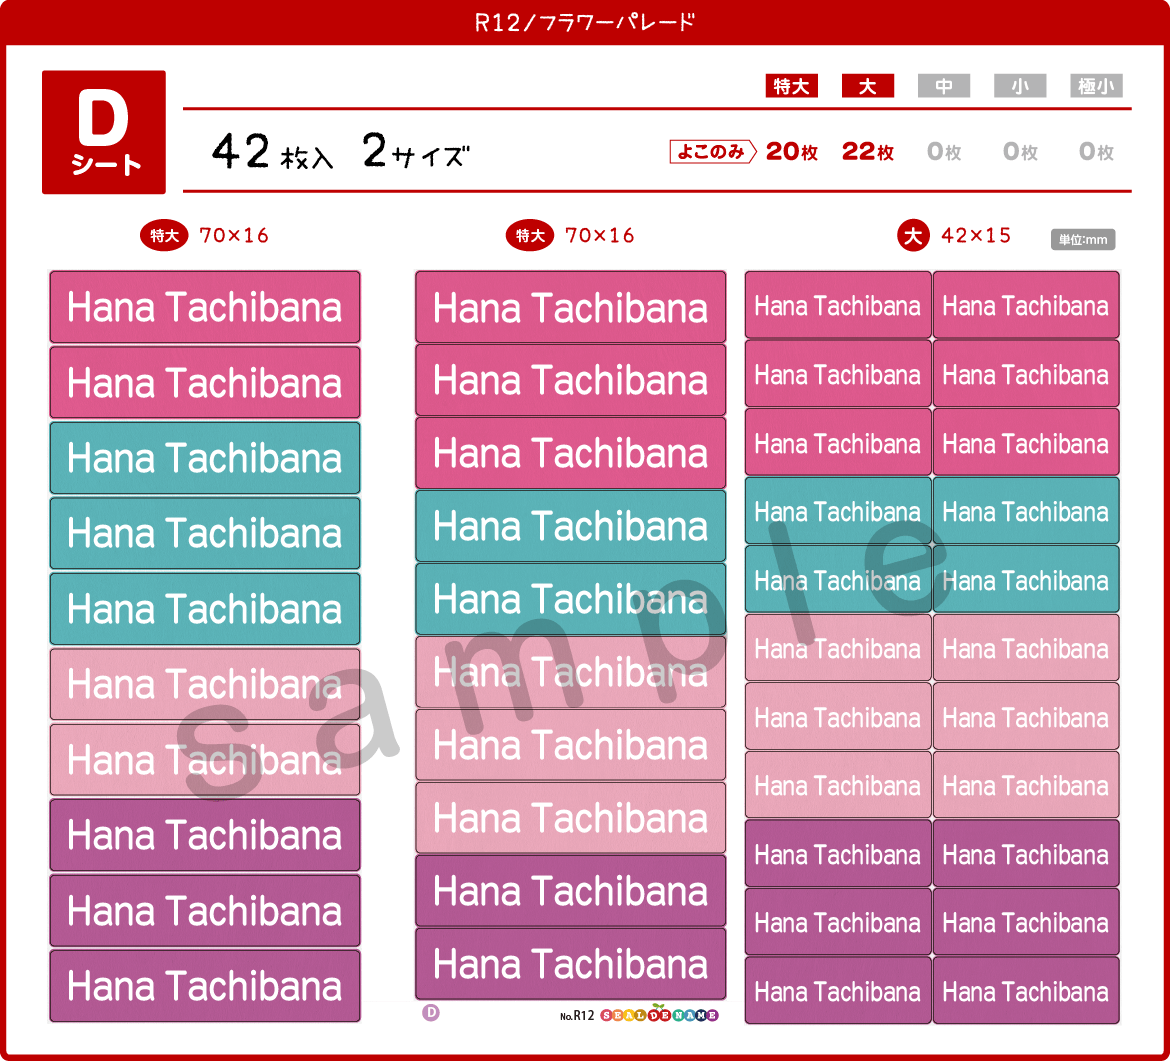The image size is (1170, 1061).
Task: Click the R12/フラワーパレード title
Action: pyautogui.click(x=585, y=22)
